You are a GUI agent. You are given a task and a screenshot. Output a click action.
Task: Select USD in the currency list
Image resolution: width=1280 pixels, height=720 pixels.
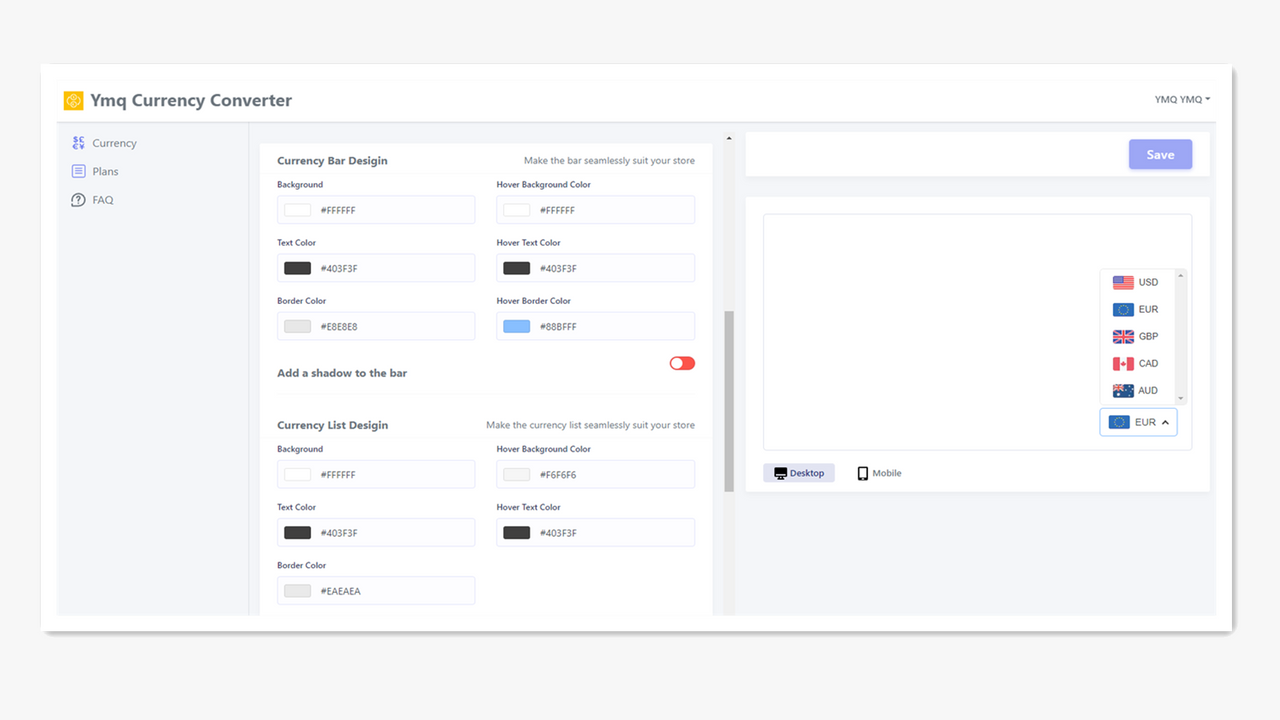point(1138,282)
